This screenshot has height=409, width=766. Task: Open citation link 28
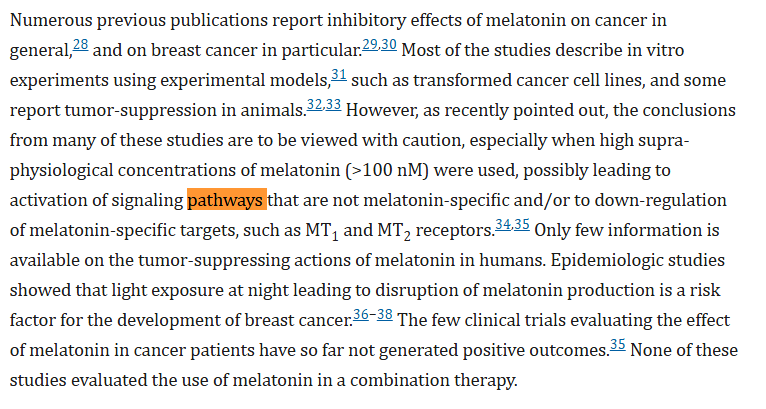[80, 43]
